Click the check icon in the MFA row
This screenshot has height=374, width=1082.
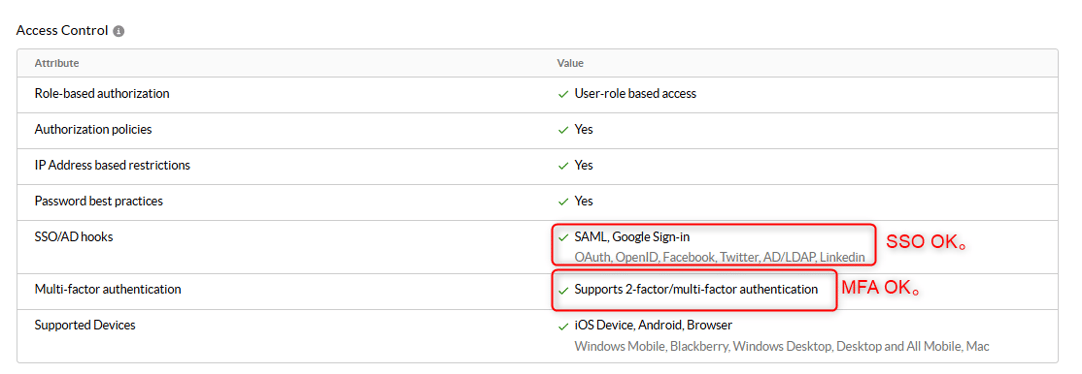click(563, 290)
